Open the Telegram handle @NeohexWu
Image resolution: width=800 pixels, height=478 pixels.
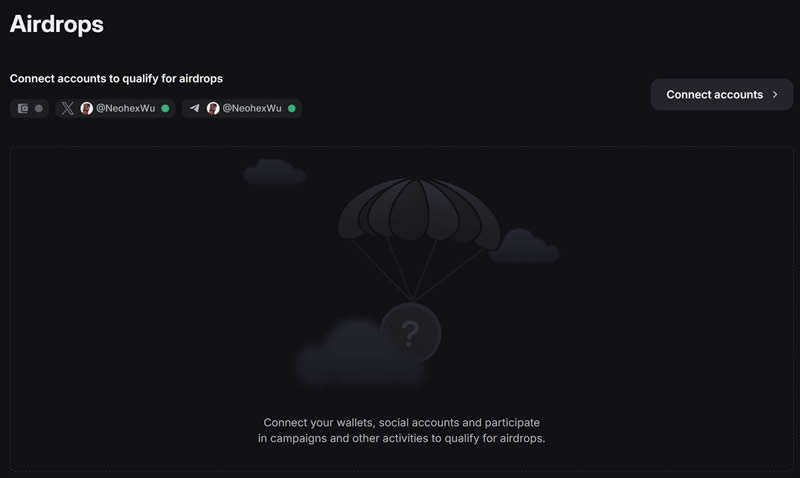point(252,108)
